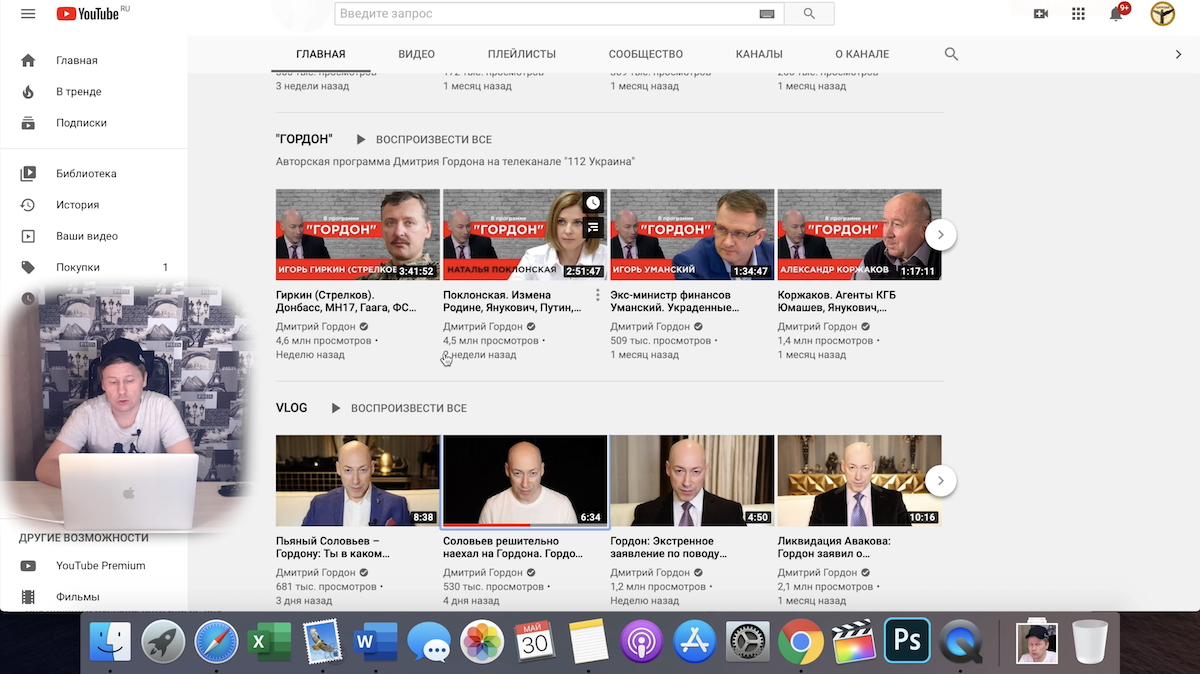Screen dimensions: 1200x674
Task: Open Notes from the Dock
Action: [588, 641]
